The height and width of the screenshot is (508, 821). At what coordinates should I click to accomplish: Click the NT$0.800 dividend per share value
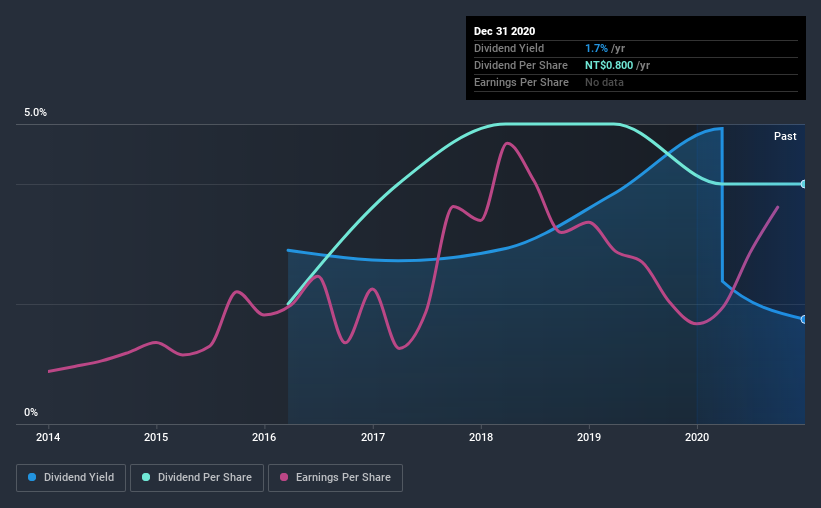click(609, 65)
